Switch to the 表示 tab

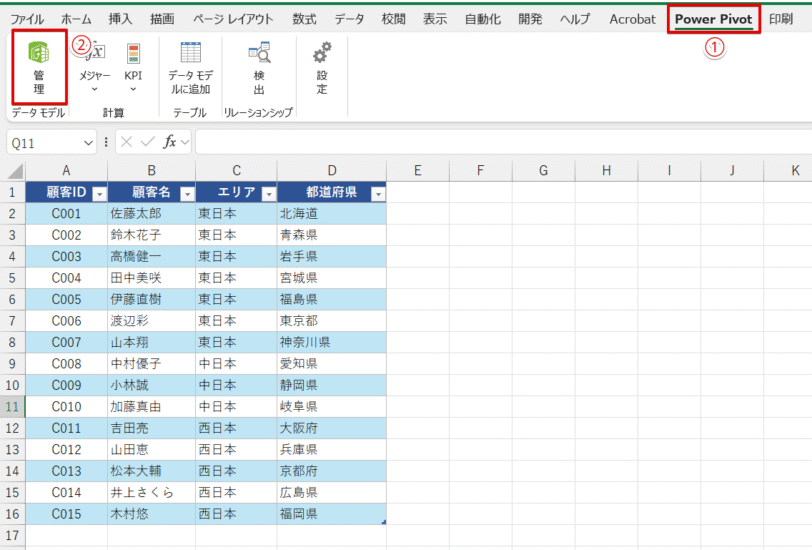tap(435, 19)
